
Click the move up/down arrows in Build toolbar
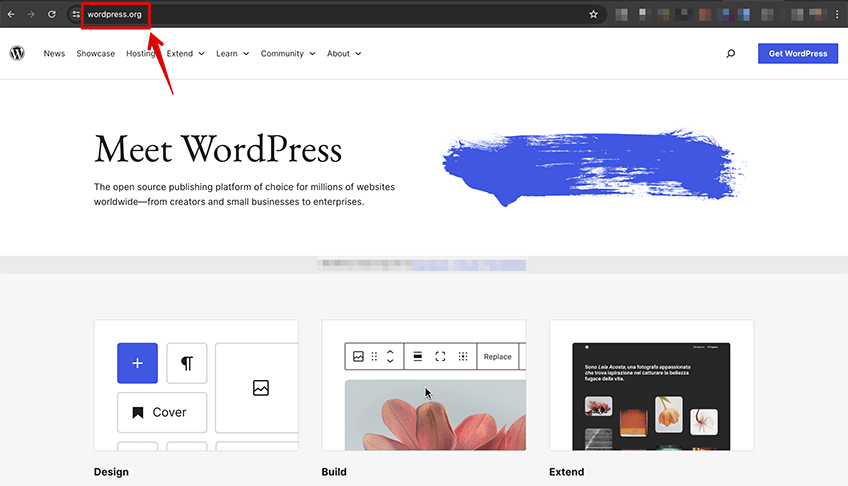click(x=390, y=356)
